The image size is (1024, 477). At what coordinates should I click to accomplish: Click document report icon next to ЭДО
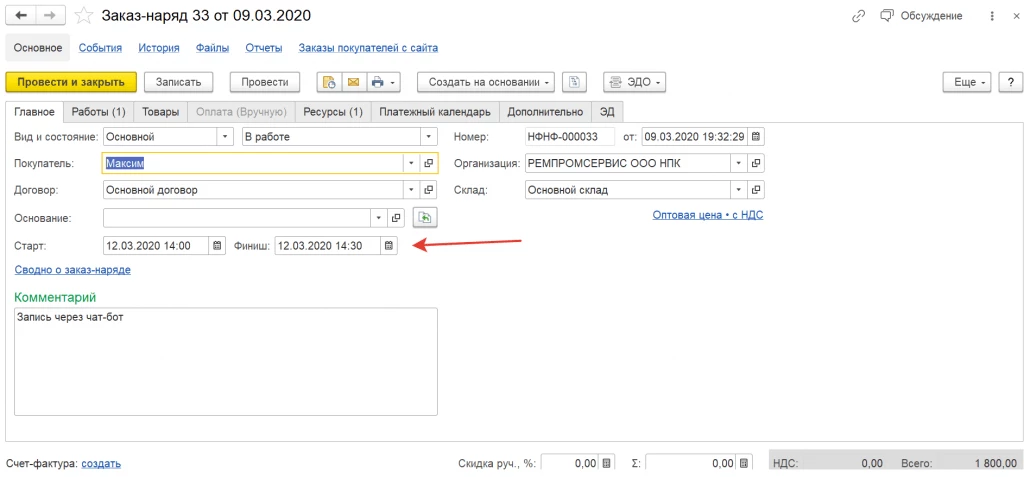point(574,82)
